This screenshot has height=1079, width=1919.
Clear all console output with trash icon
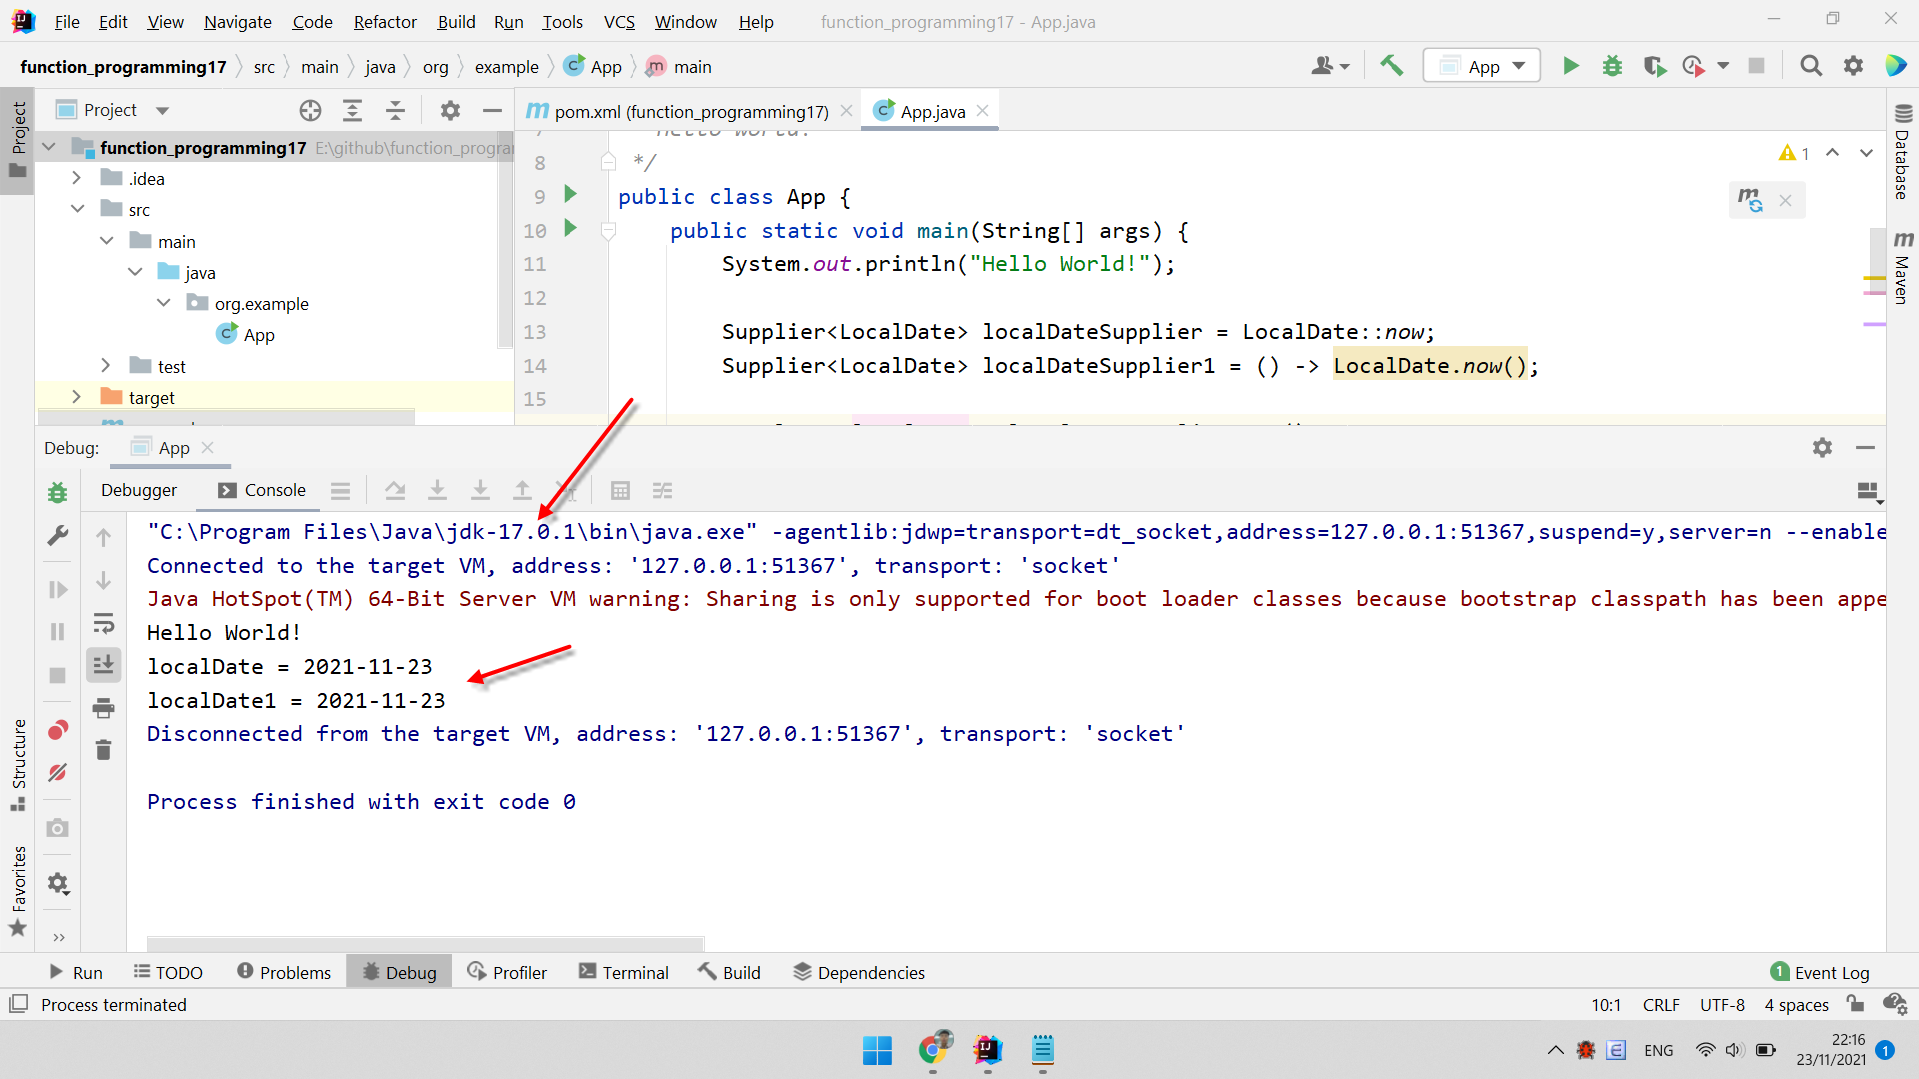click(103, 750)
